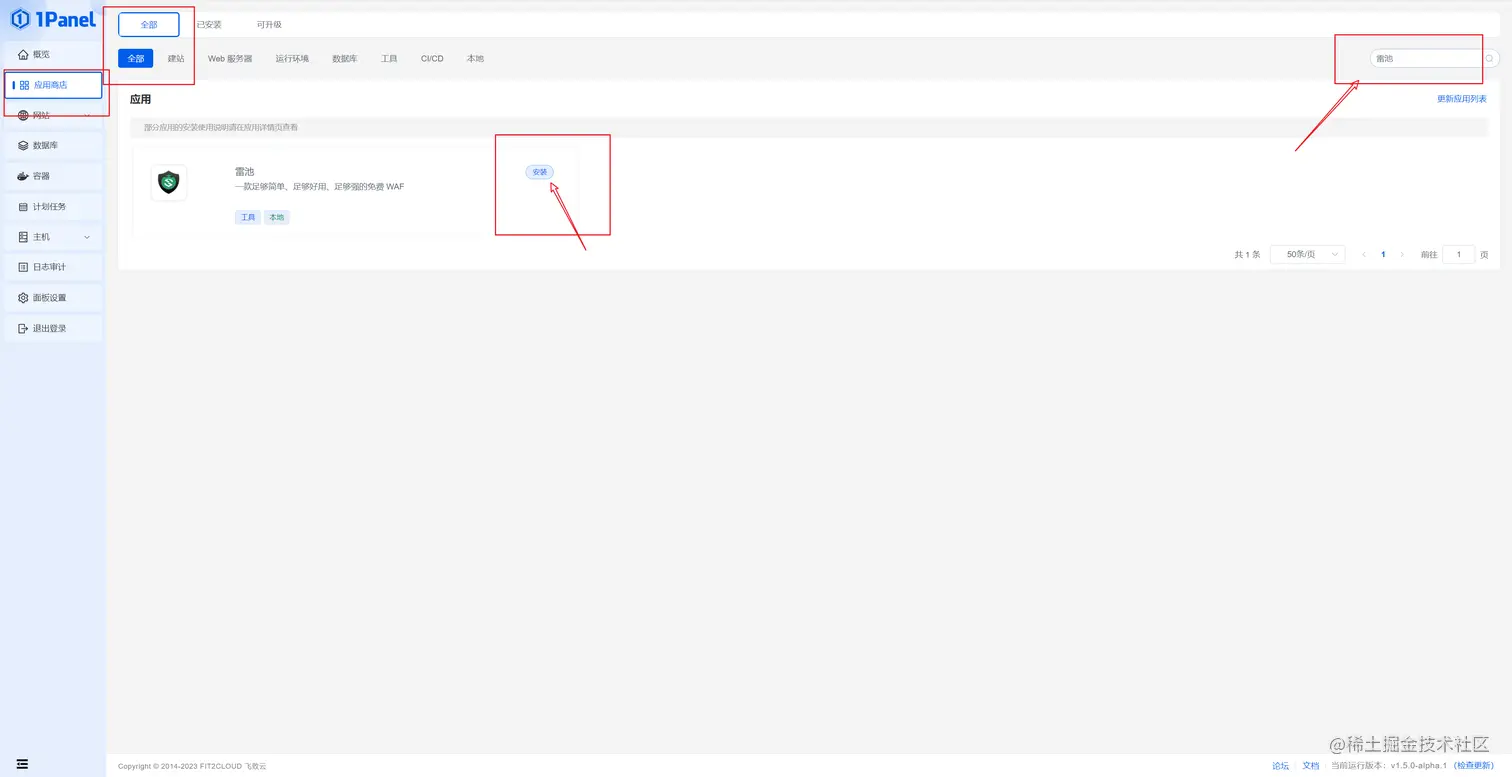1512x777 pixels.
Task: Open 数据库 in the left sidebar
Action: (53, 146)
